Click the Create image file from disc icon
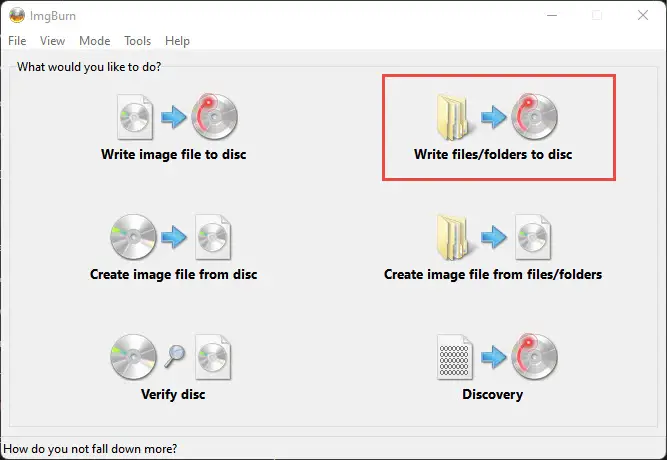The width and height of the screenshot is (667, 460). pyautogui.click(x=171, y=237)
